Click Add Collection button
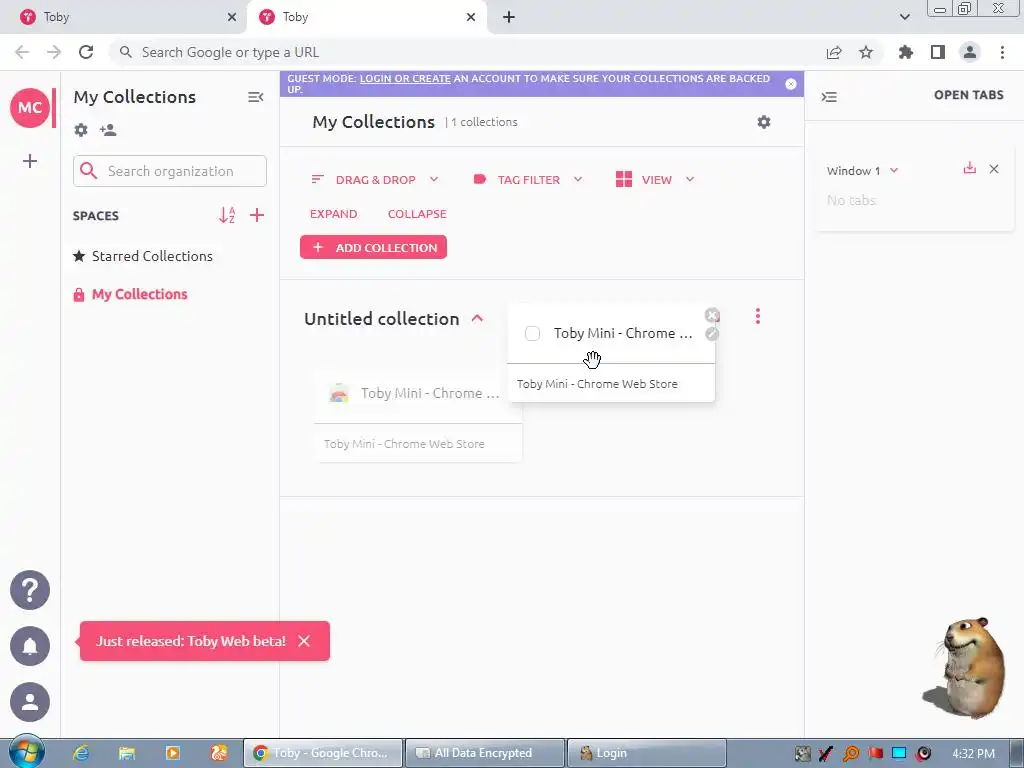 pyautogui.click(x=374, y=248)
